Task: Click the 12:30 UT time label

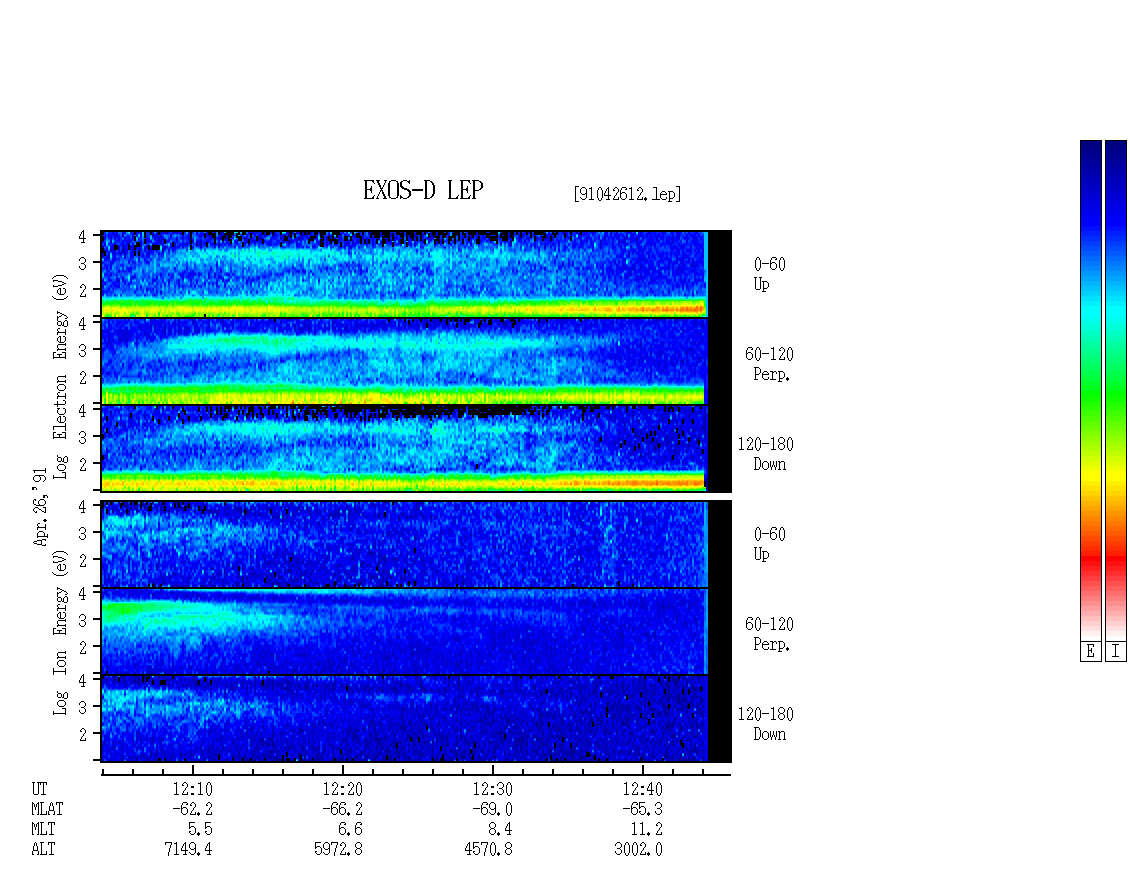Action: (492, 789)
